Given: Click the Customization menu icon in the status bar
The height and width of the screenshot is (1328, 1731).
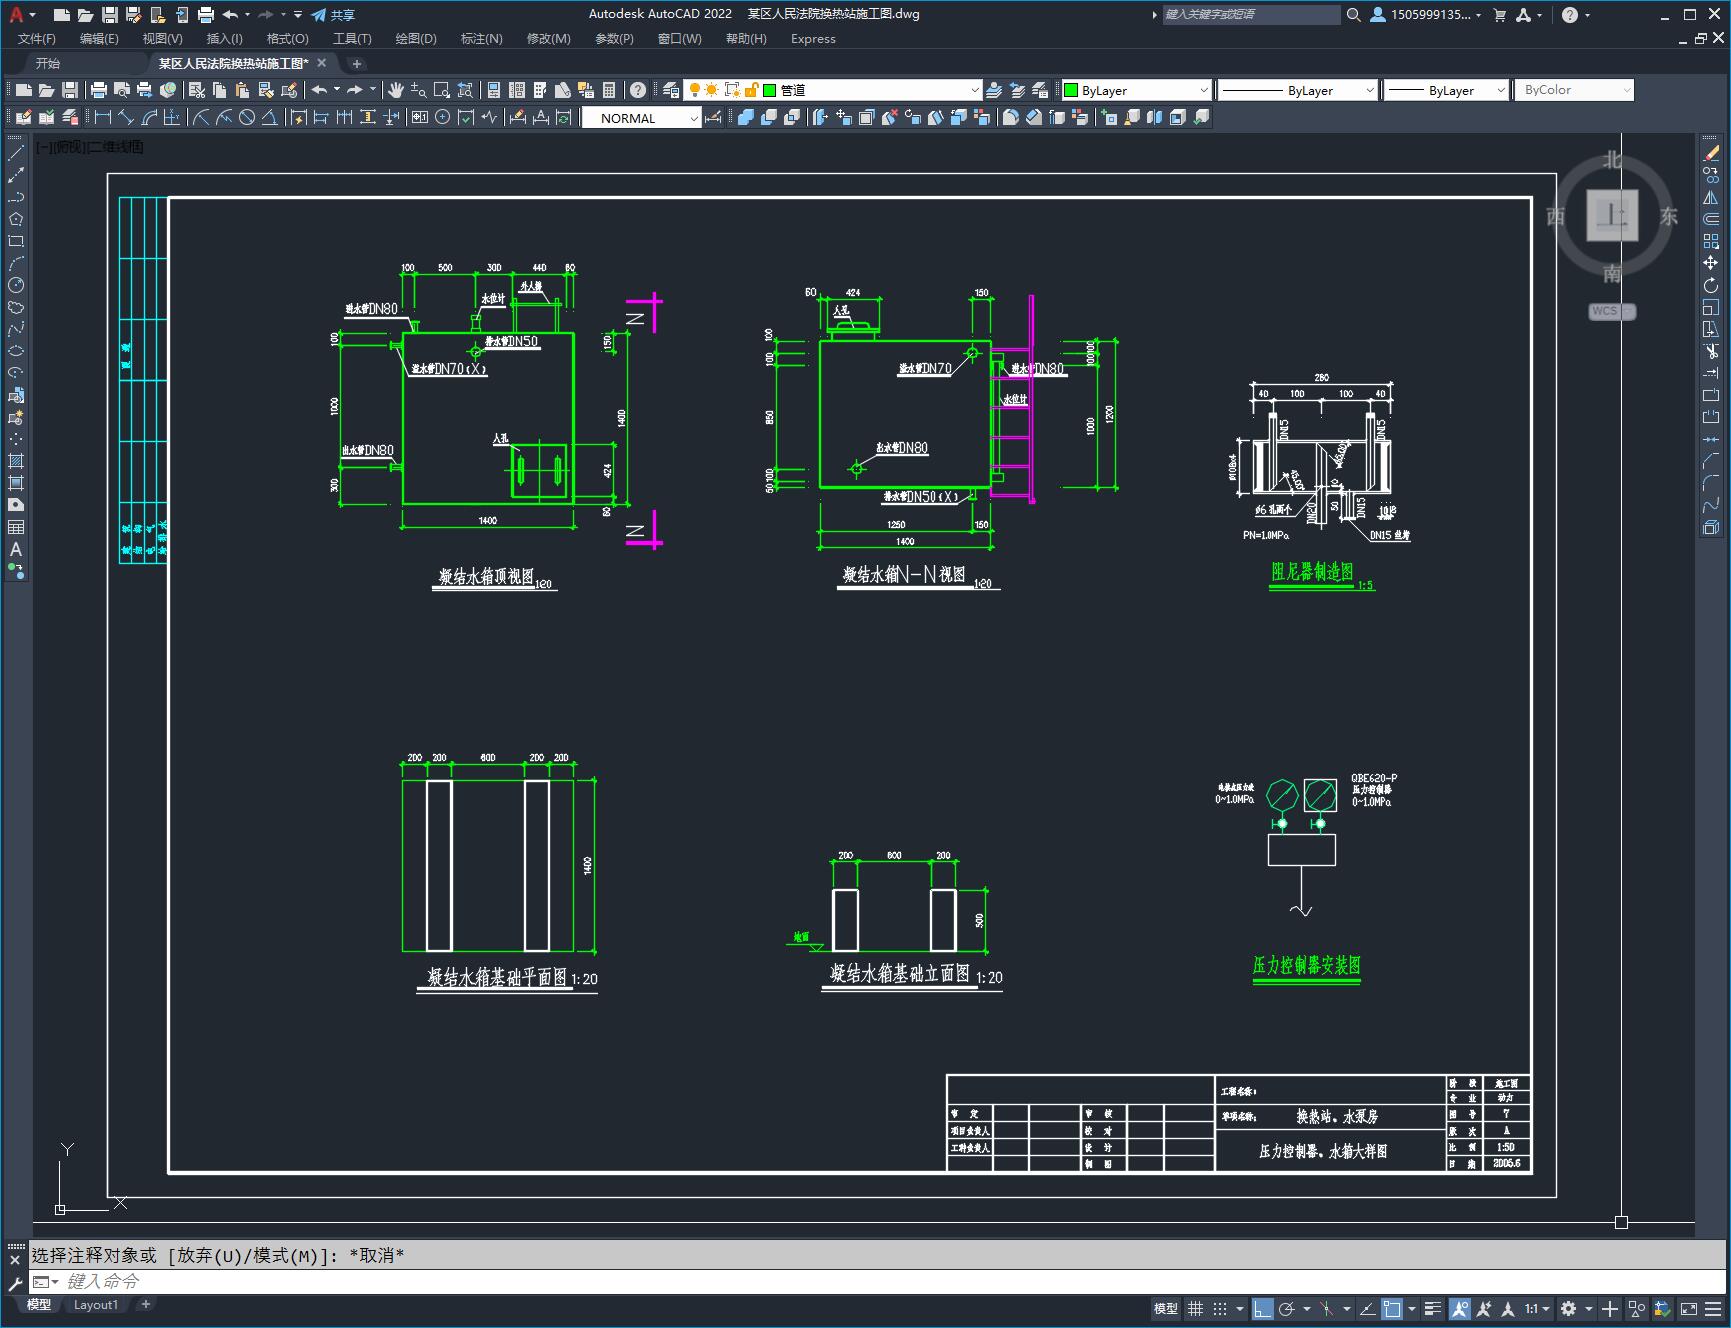Looking at the screenshot, I should tap(1713, 1308).
